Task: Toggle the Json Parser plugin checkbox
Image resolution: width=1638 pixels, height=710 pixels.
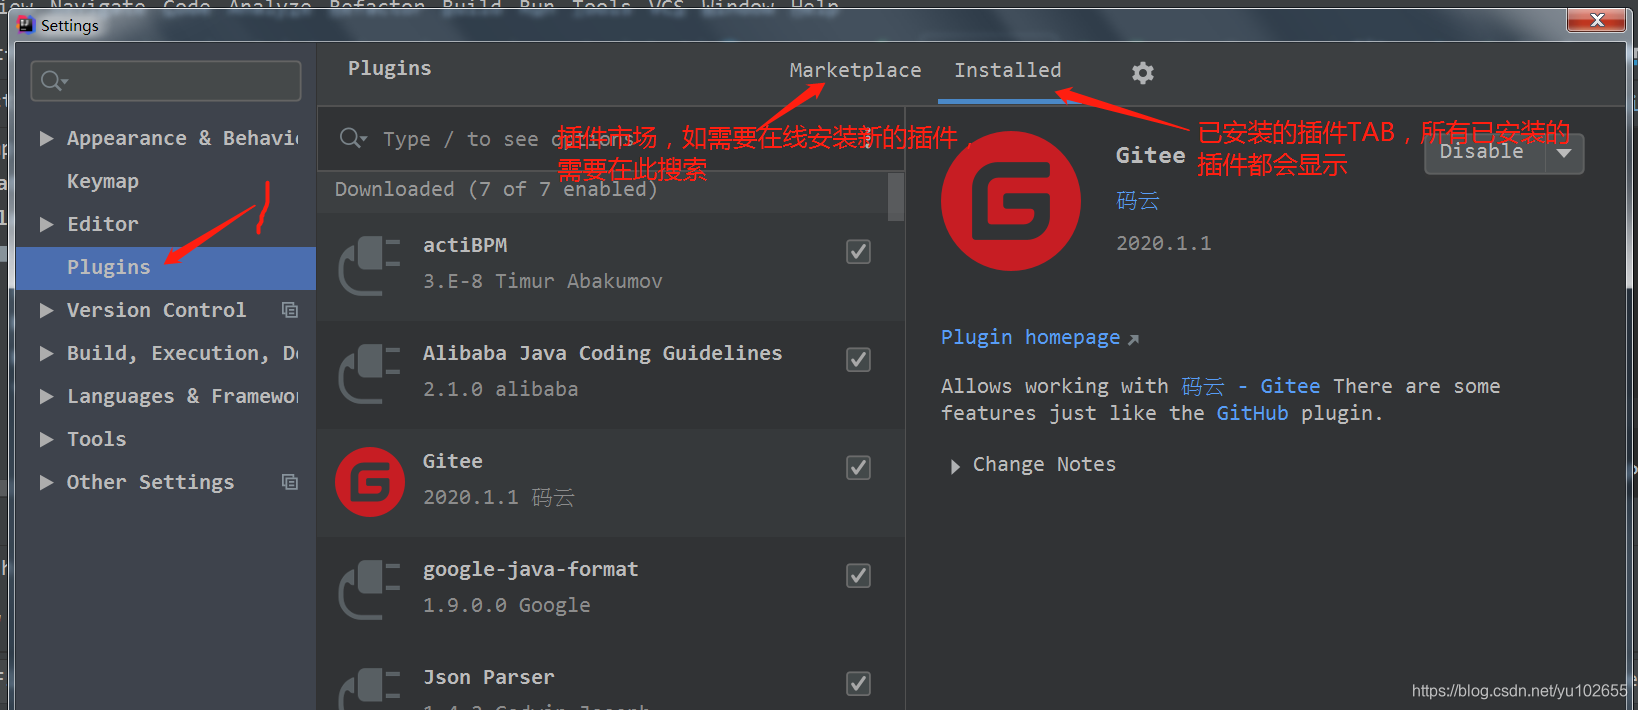Action: (858, 684)
